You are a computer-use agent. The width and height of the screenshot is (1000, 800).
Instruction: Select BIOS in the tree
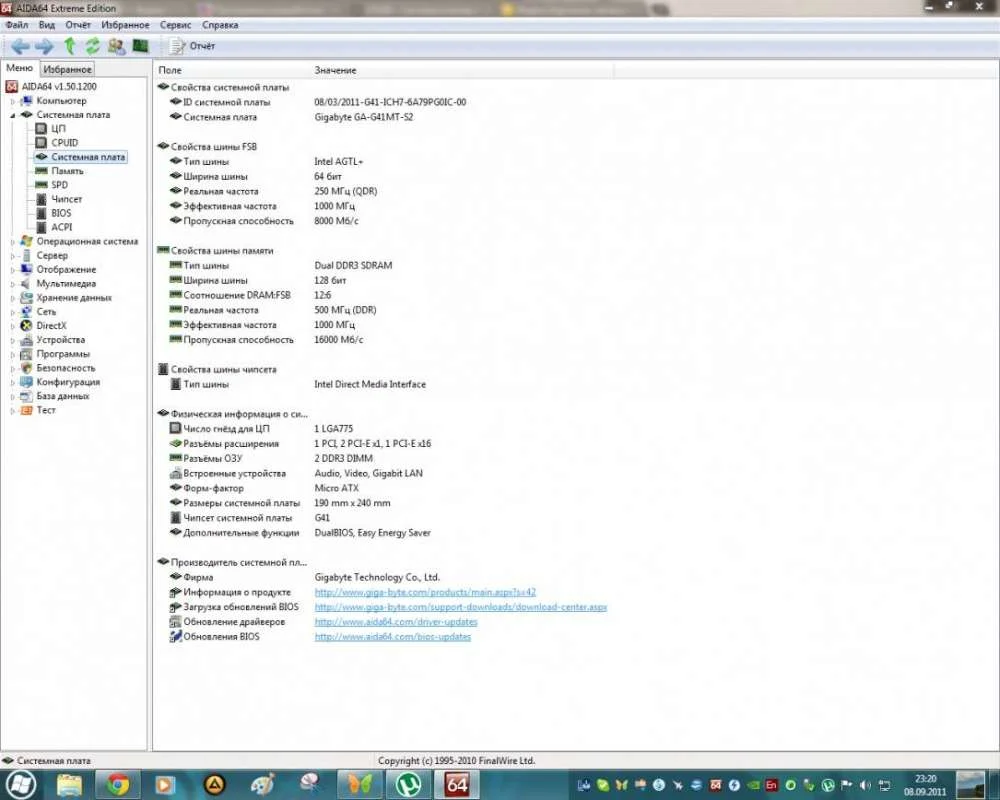pos(61,213)
